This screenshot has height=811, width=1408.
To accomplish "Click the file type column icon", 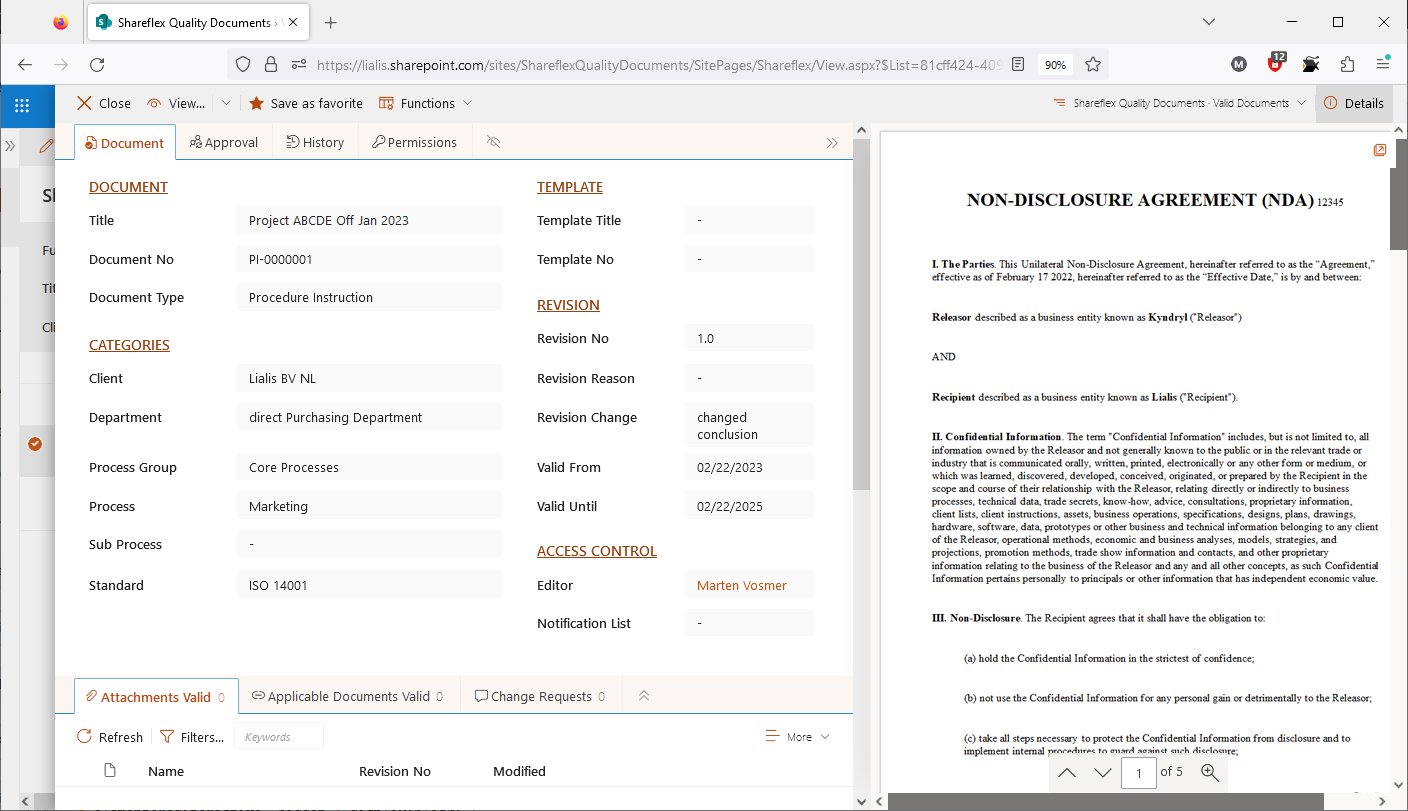I will click(x=110, y=770).
